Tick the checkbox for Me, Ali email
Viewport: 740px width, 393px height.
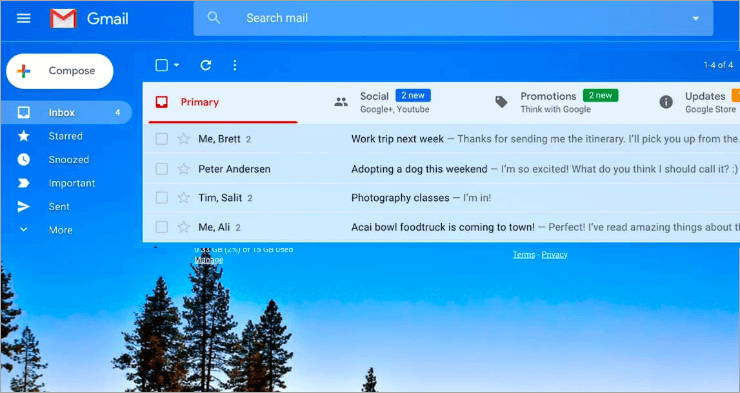(162, 227)
